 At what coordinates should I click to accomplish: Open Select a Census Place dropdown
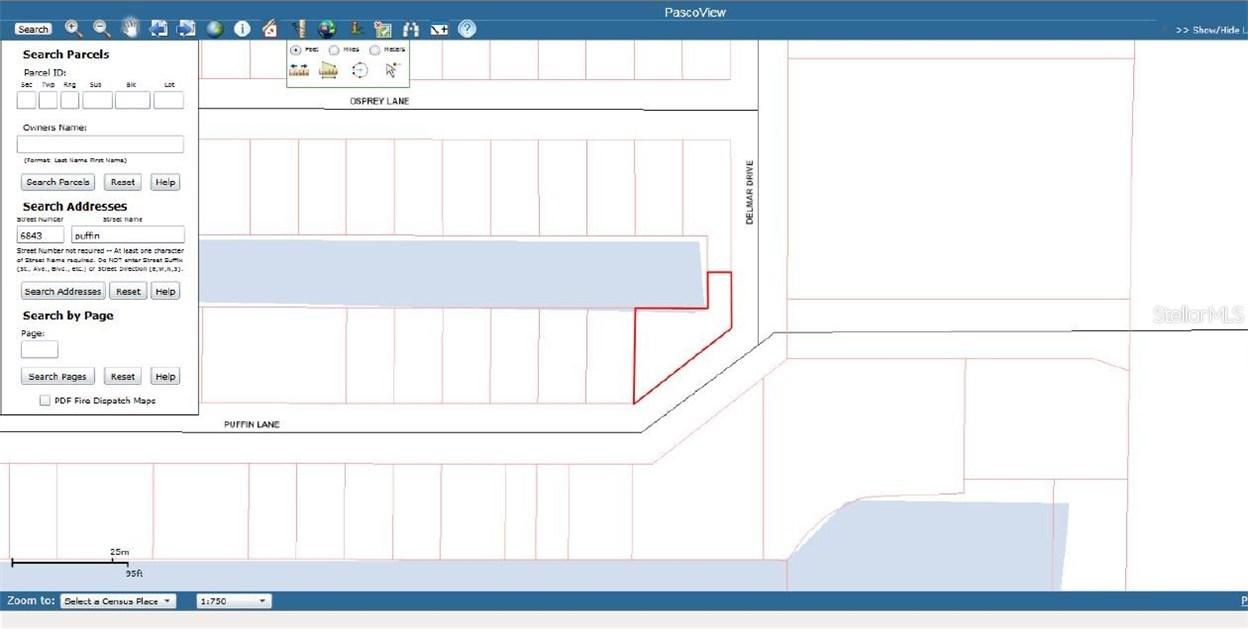[x=118, y=601]
